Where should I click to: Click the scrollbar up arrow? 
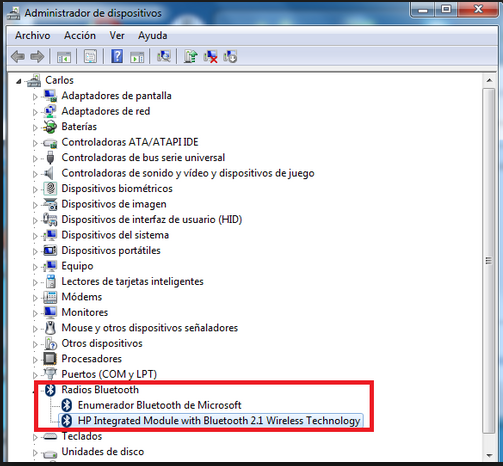coord(489,80)
